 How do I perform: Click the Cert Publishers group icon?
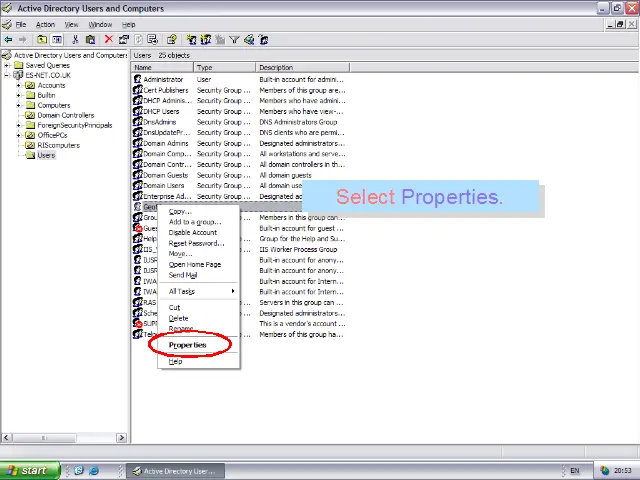pyautogui.click(x=138, y=90)
